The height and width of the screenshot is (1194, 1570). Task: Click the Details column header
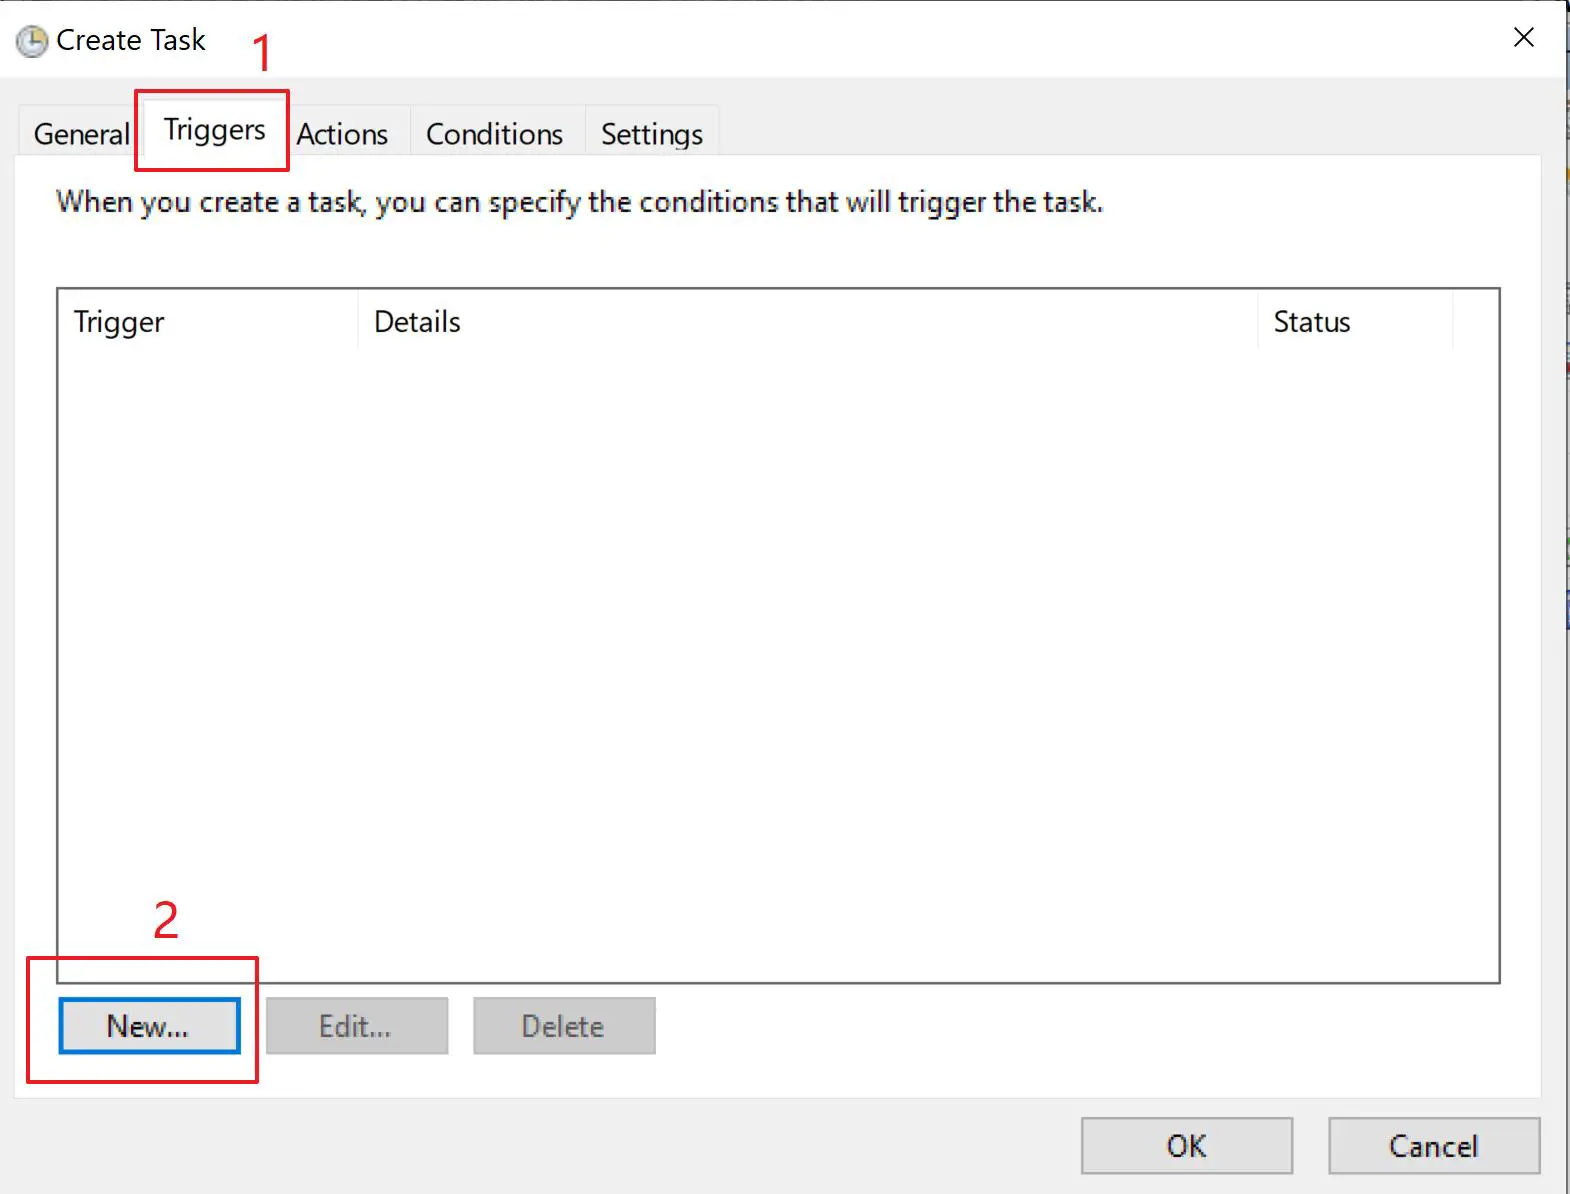pyautogui.click(x=807, y=322)
